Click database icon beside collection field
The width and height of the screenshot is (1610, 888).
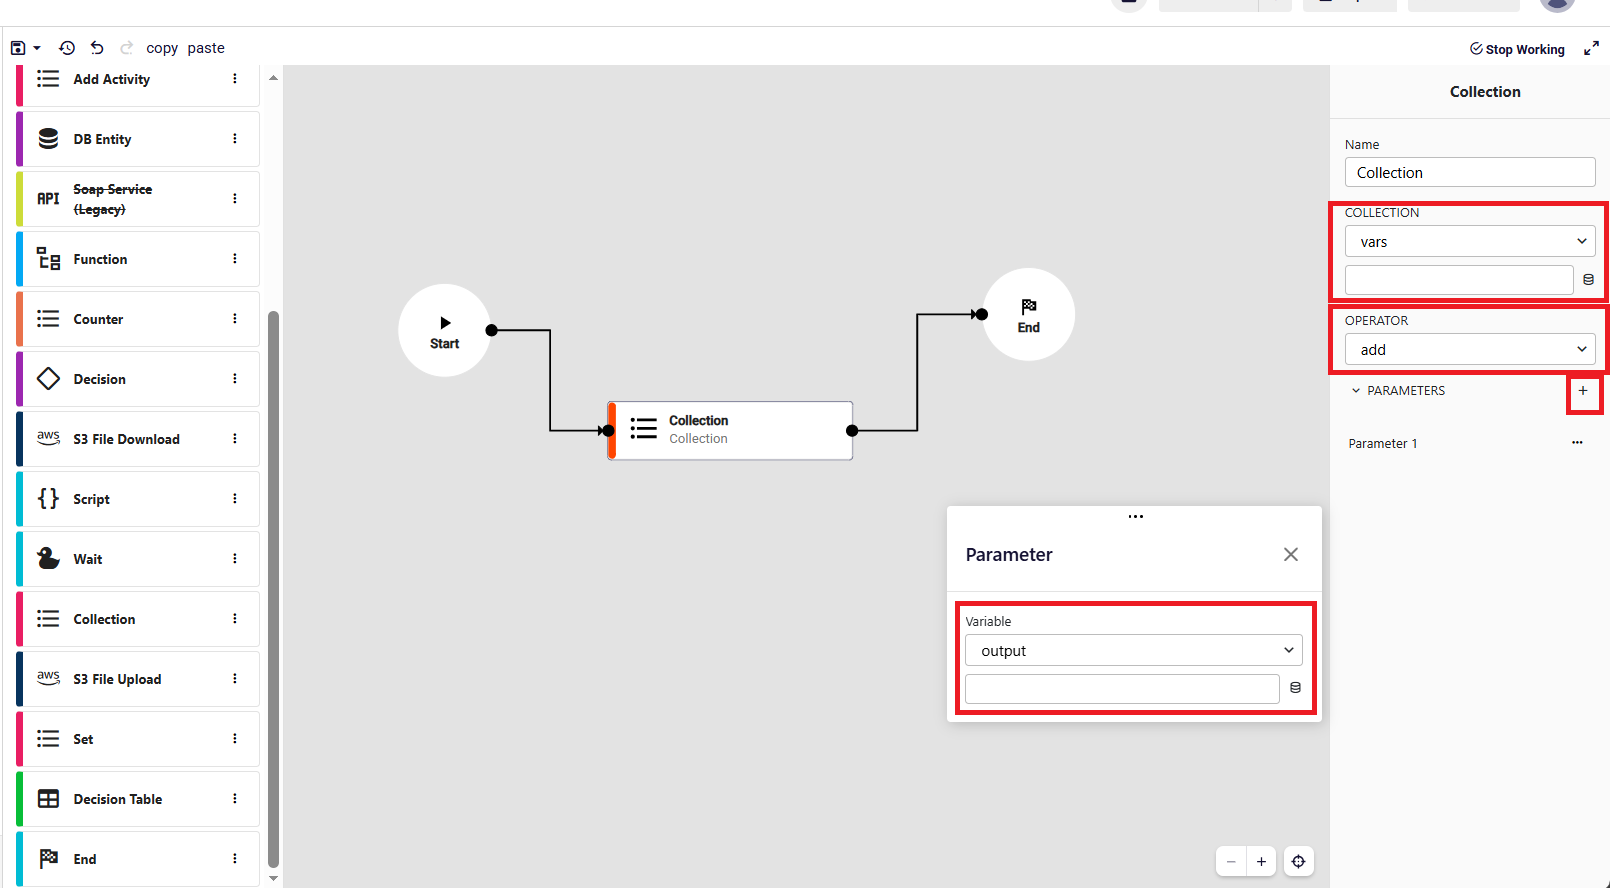click(x=1588, y=280)
